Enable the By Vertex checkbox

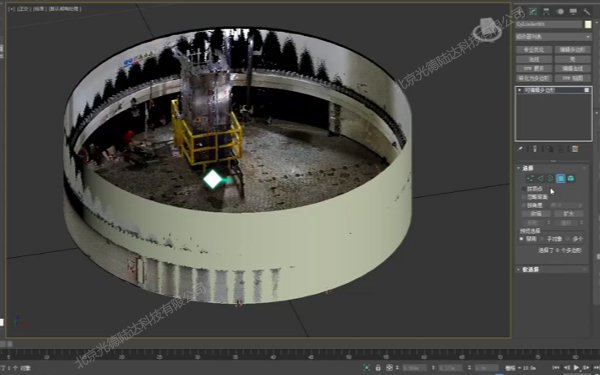524,189
